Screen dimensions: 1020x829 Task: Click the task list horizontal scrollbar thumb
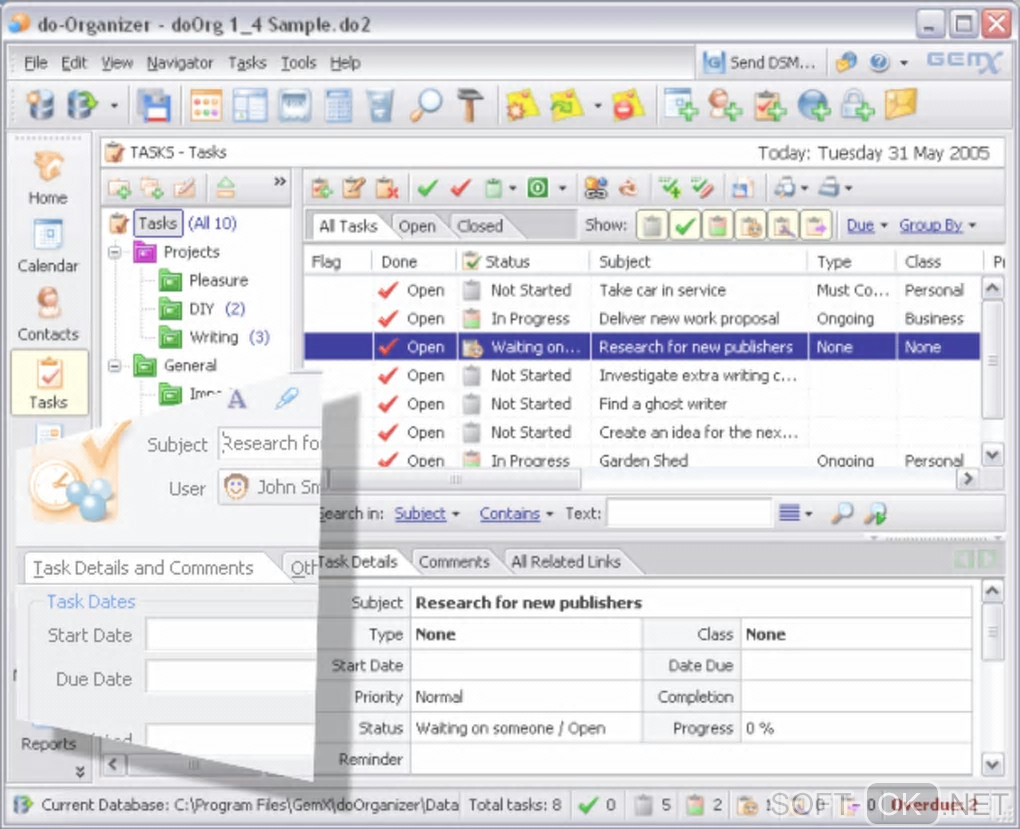(455, 480)
